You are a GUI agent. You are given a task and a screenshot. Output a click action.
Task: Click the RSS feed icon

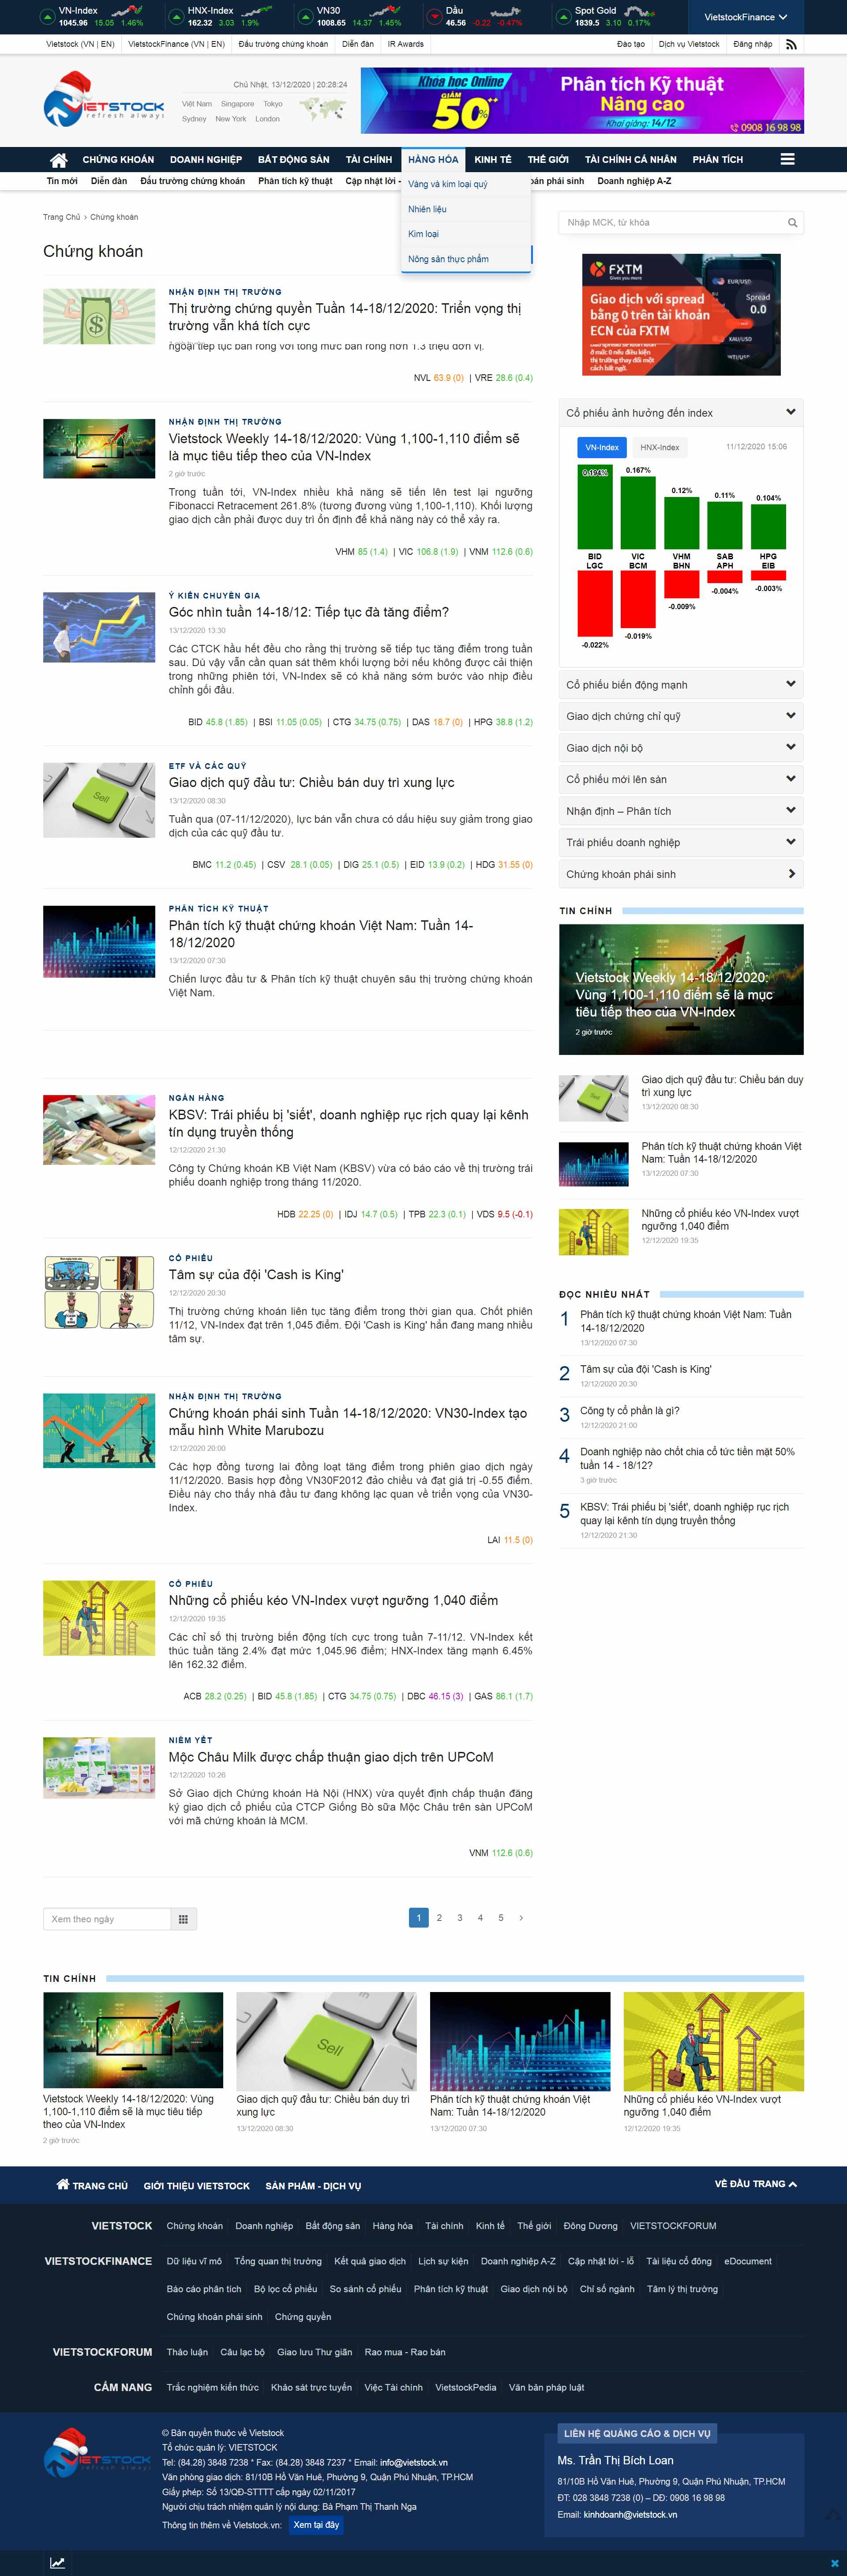[791, 44]
